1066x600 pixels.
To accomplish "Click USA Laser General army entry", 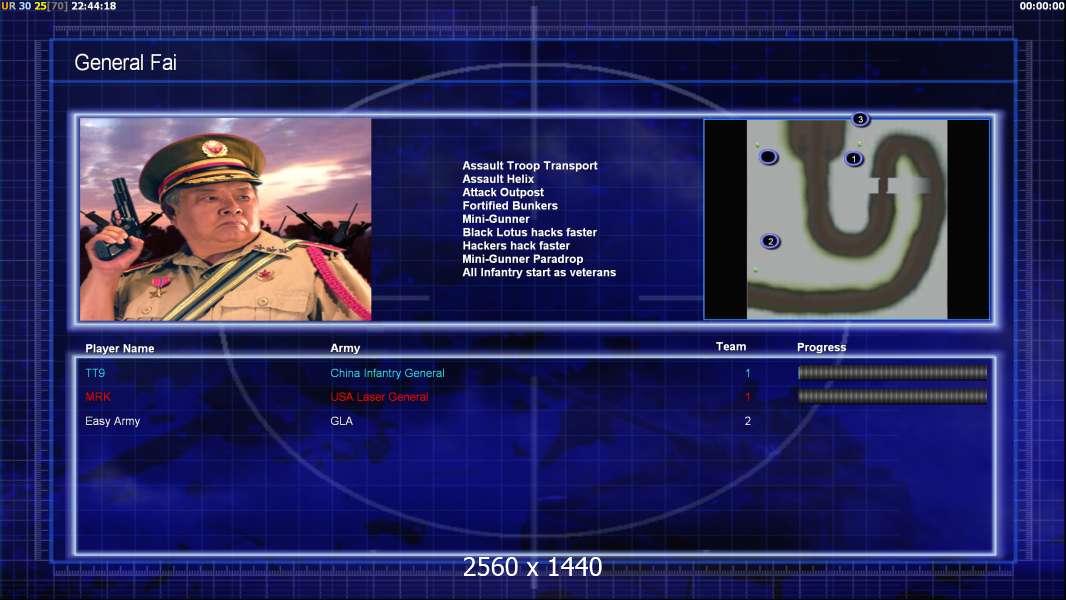I will pyautogui.click(x=379, y=397).
